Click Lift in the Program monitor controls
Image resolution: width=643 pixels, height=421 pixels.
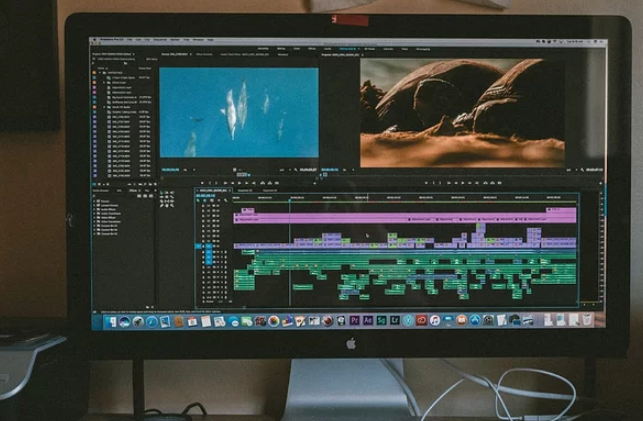485,183
